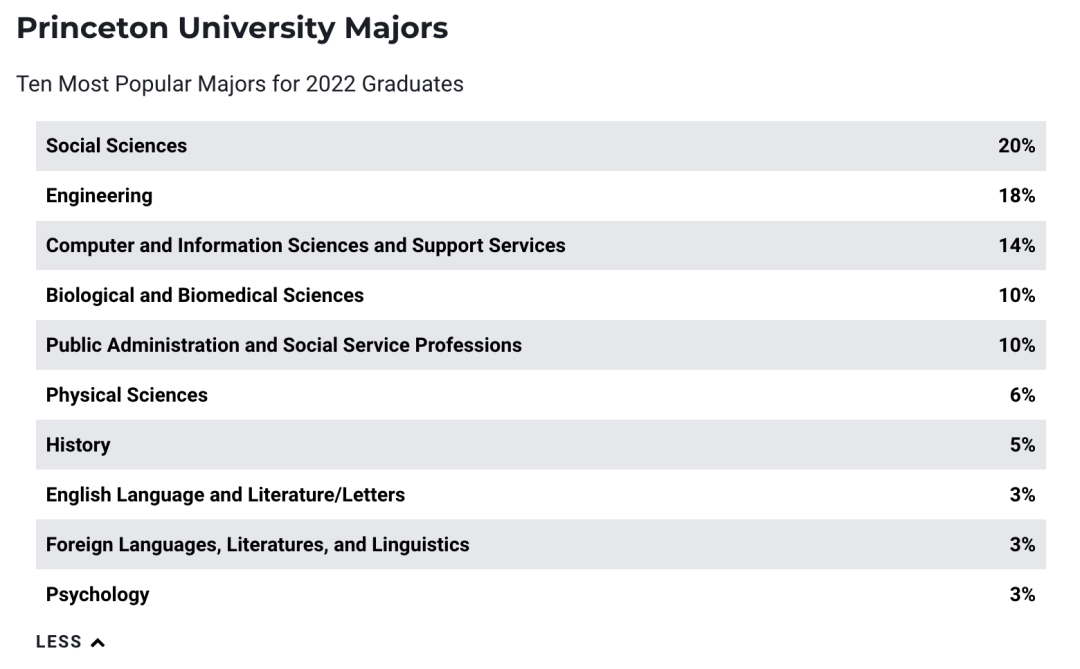Viewport: 1080px width, 669px height.
Task: Click the Engineering major row
Action: (541, 196)
